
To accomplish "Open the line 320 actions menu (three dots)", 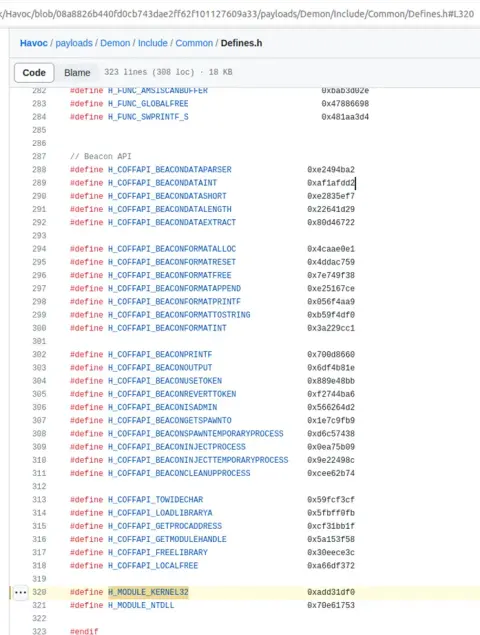I will [x=20, y=592].
